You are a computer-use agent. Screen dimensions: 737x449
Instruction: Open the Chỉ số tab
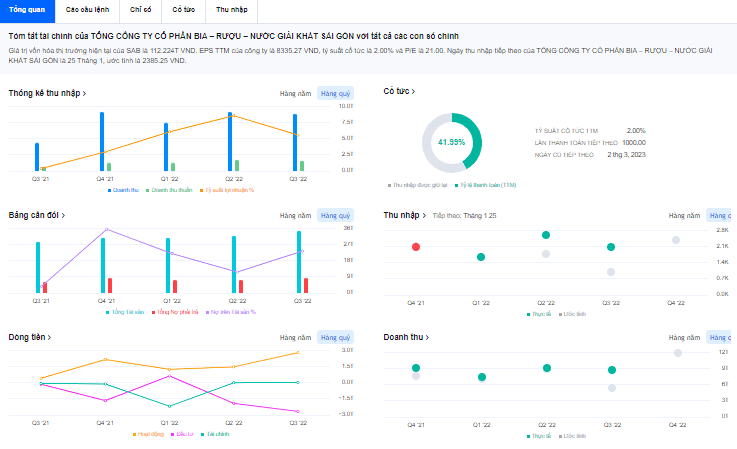pyautogui.click(x=141, y=10)
